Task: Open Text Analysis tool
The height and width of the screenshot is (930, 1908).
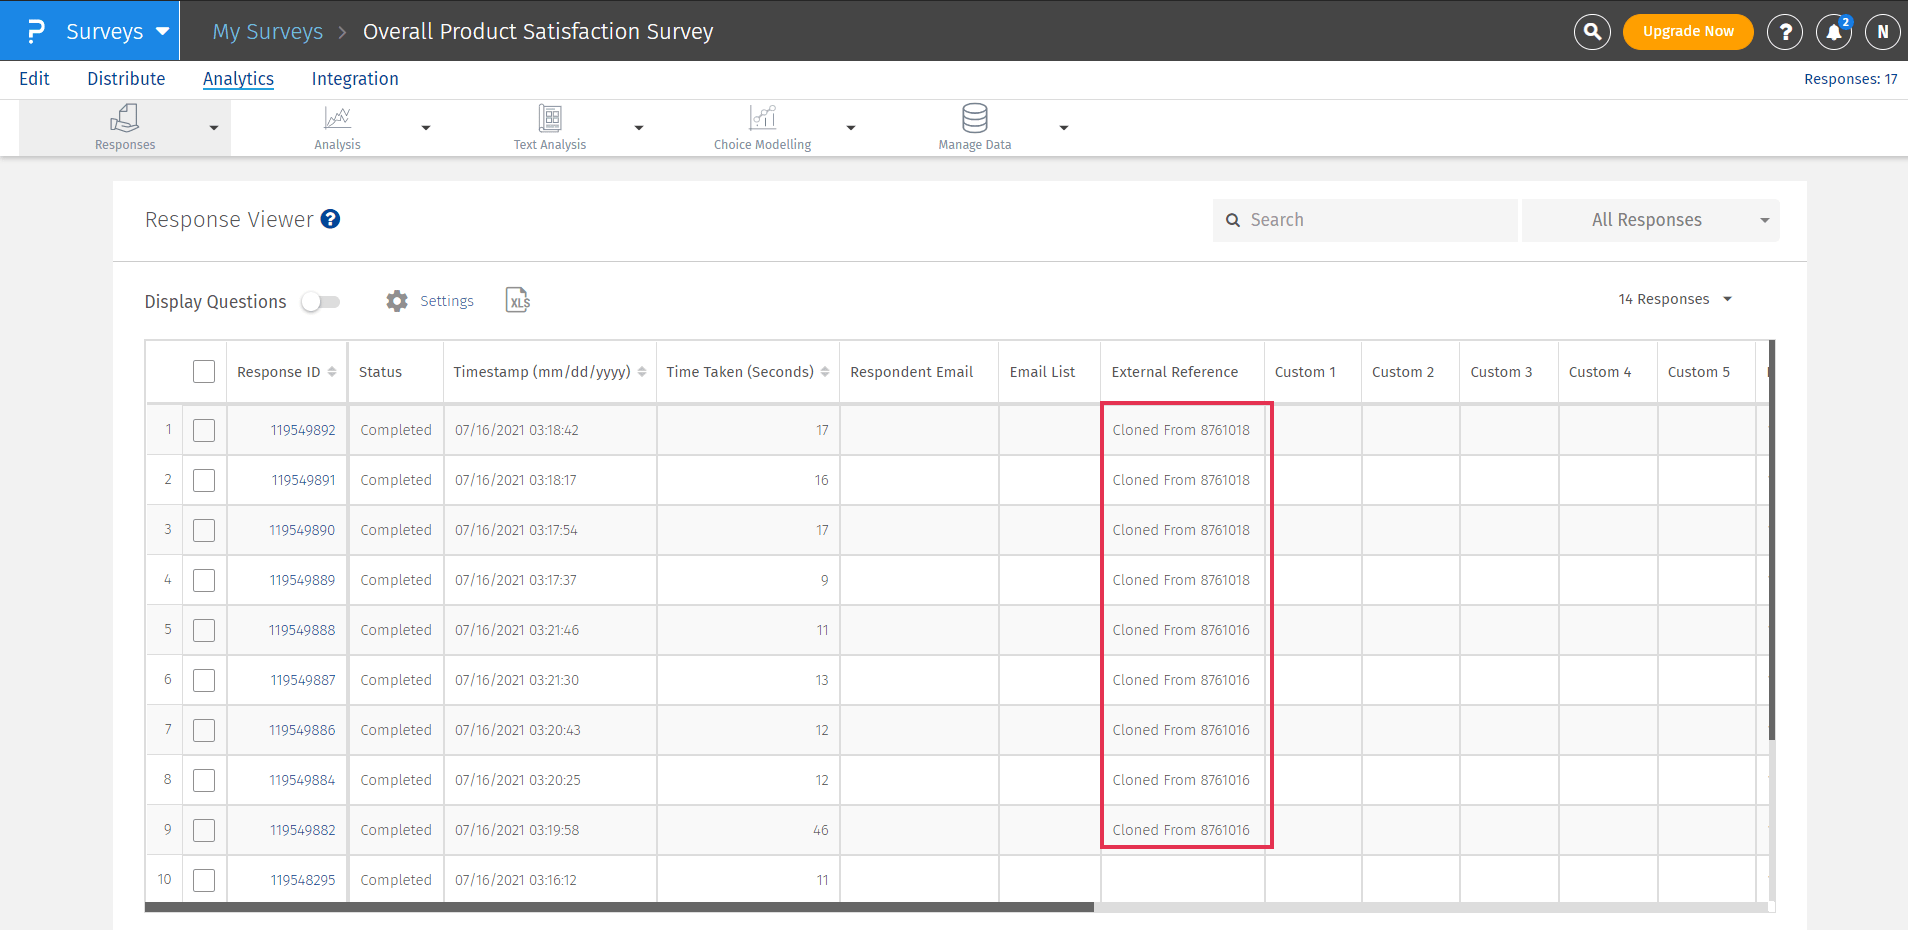Action: click(550, 118)
